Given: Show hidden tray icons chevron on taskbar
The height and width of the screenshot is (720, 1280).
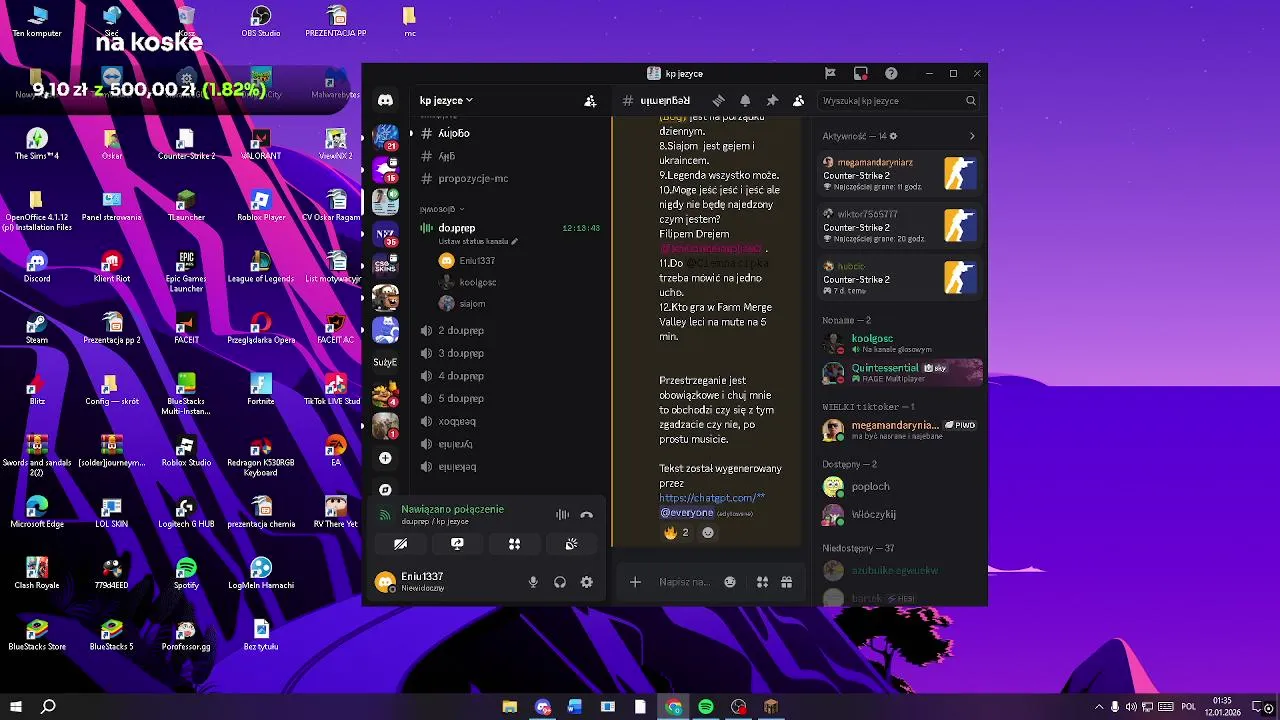Looking at the screenshot, I should click(x=1099, y=707).
